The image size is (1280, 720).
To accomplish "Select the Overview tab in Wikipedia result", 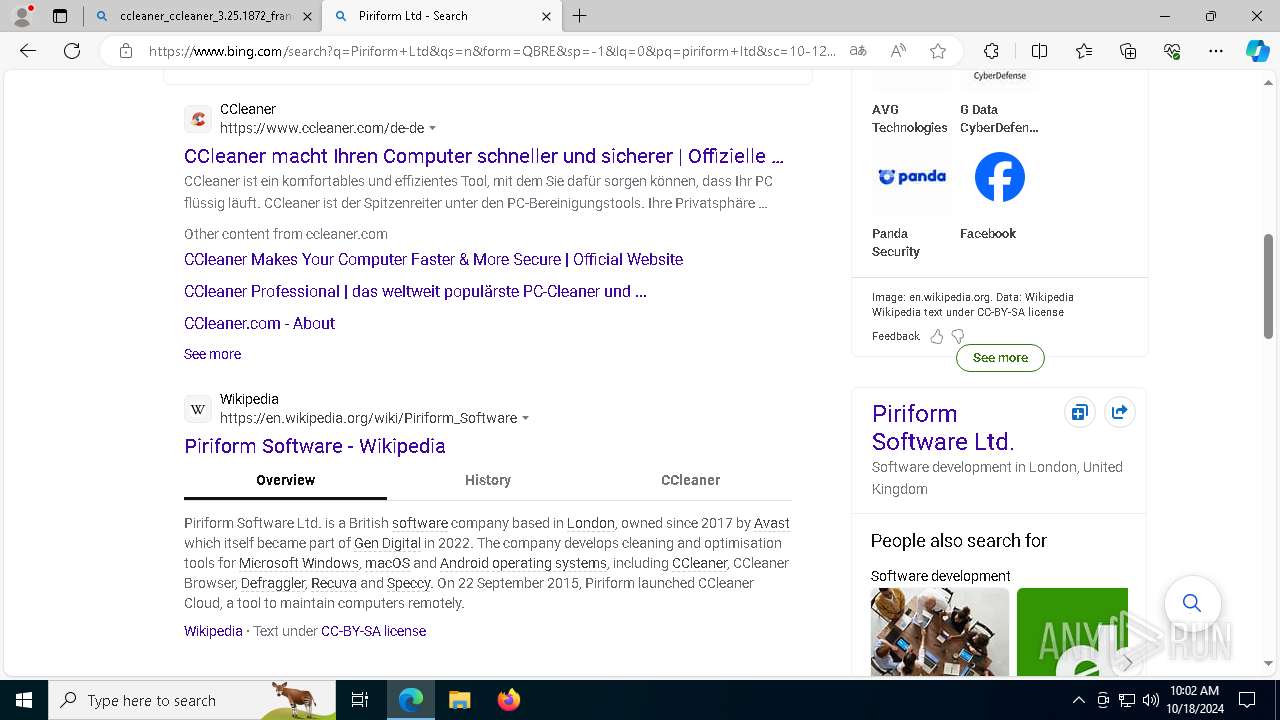I will click(x=285, y=480).
